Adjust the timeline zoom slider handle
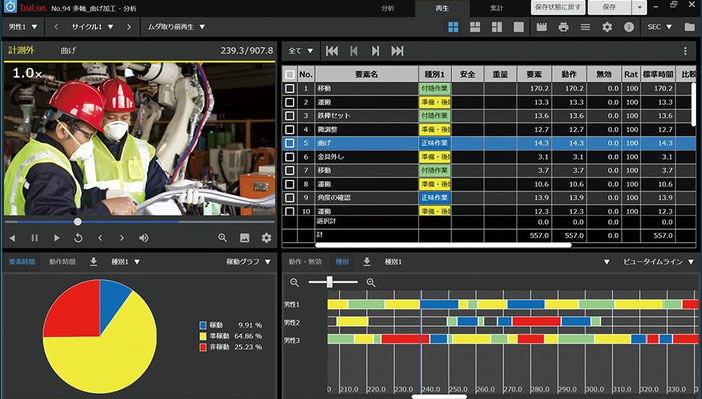This screenshot has width=702, height=399. 330,282
